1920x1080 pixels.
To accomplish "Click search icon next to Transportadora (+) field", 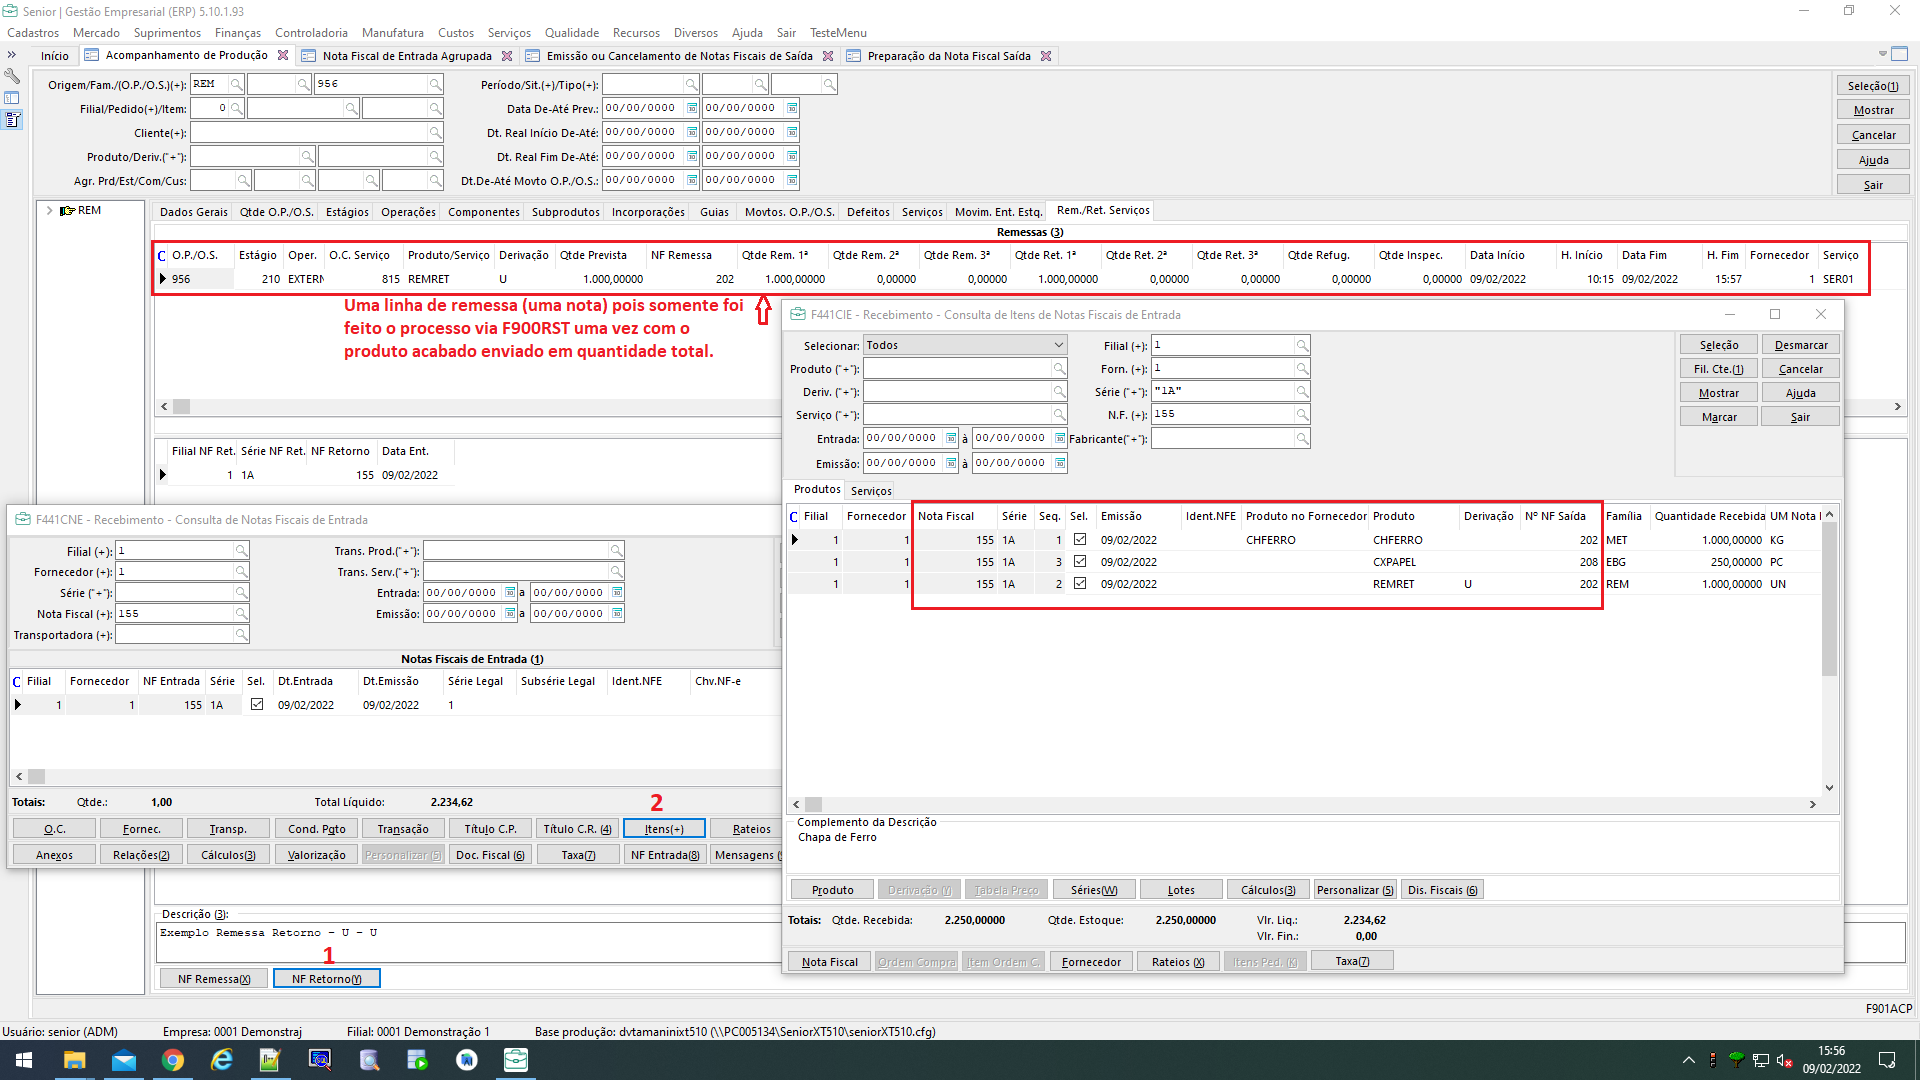I will (241, 635).
